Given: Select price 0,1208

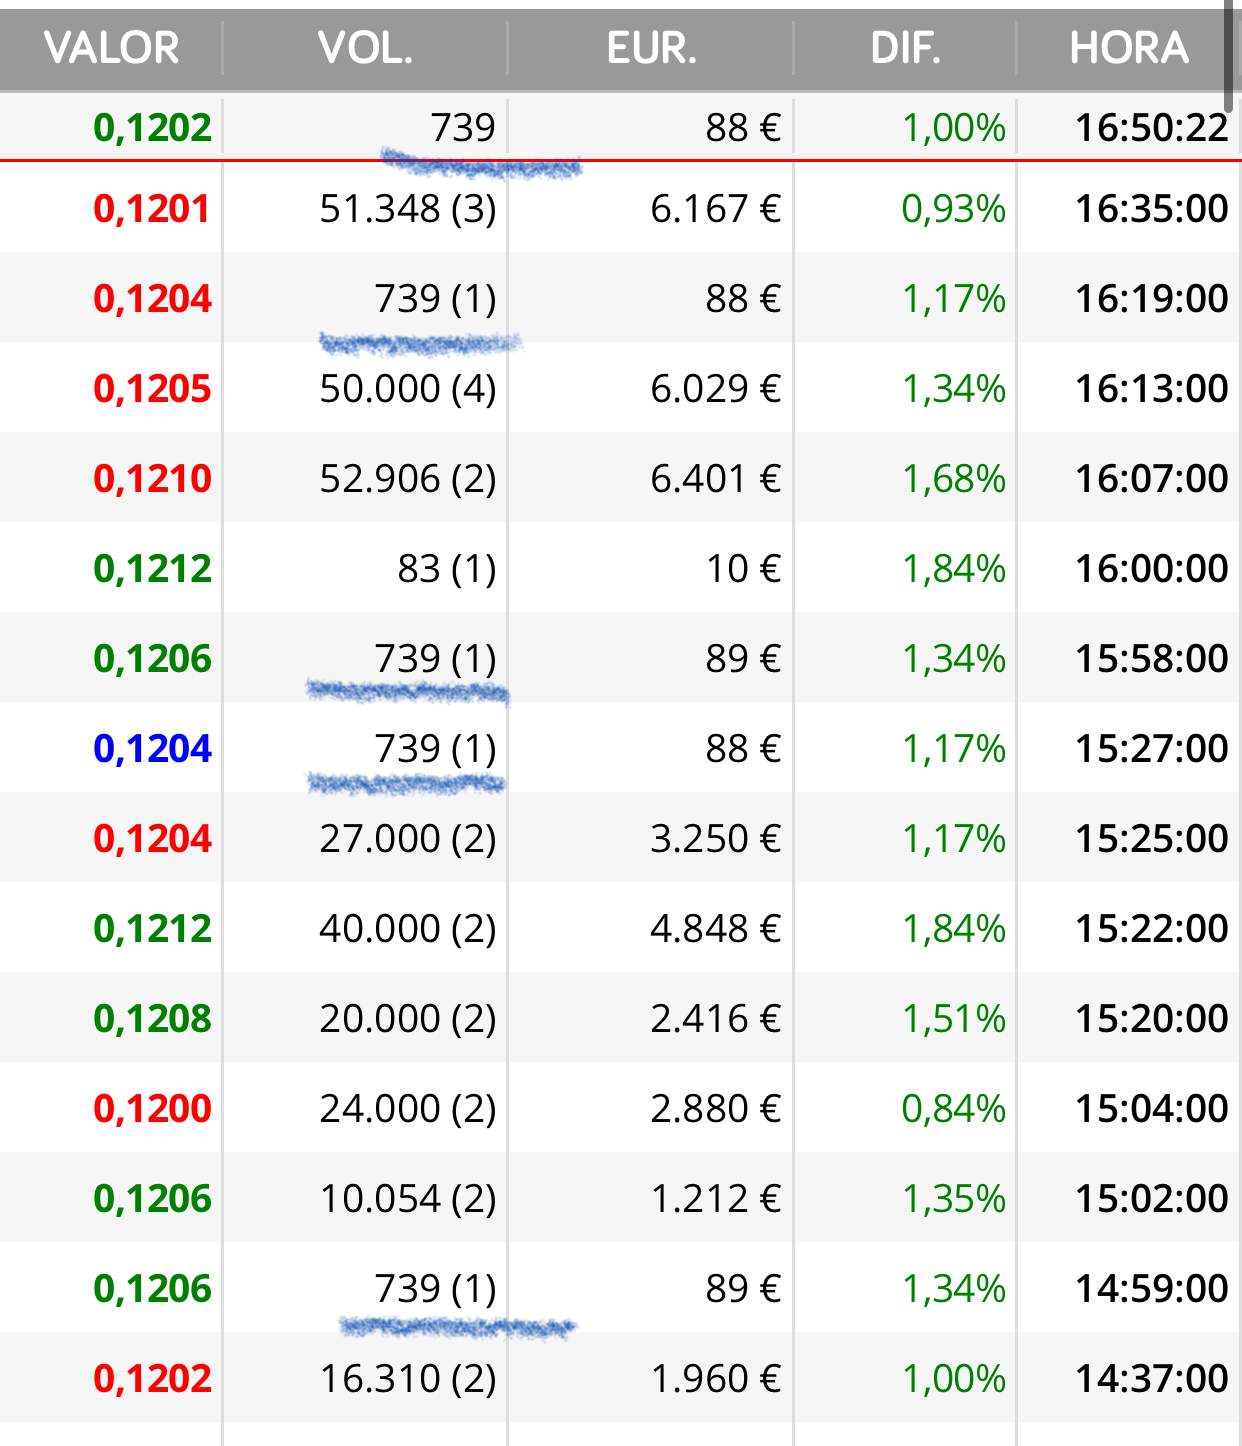Looking at the screenshot, I should (x=153, y=1019).
